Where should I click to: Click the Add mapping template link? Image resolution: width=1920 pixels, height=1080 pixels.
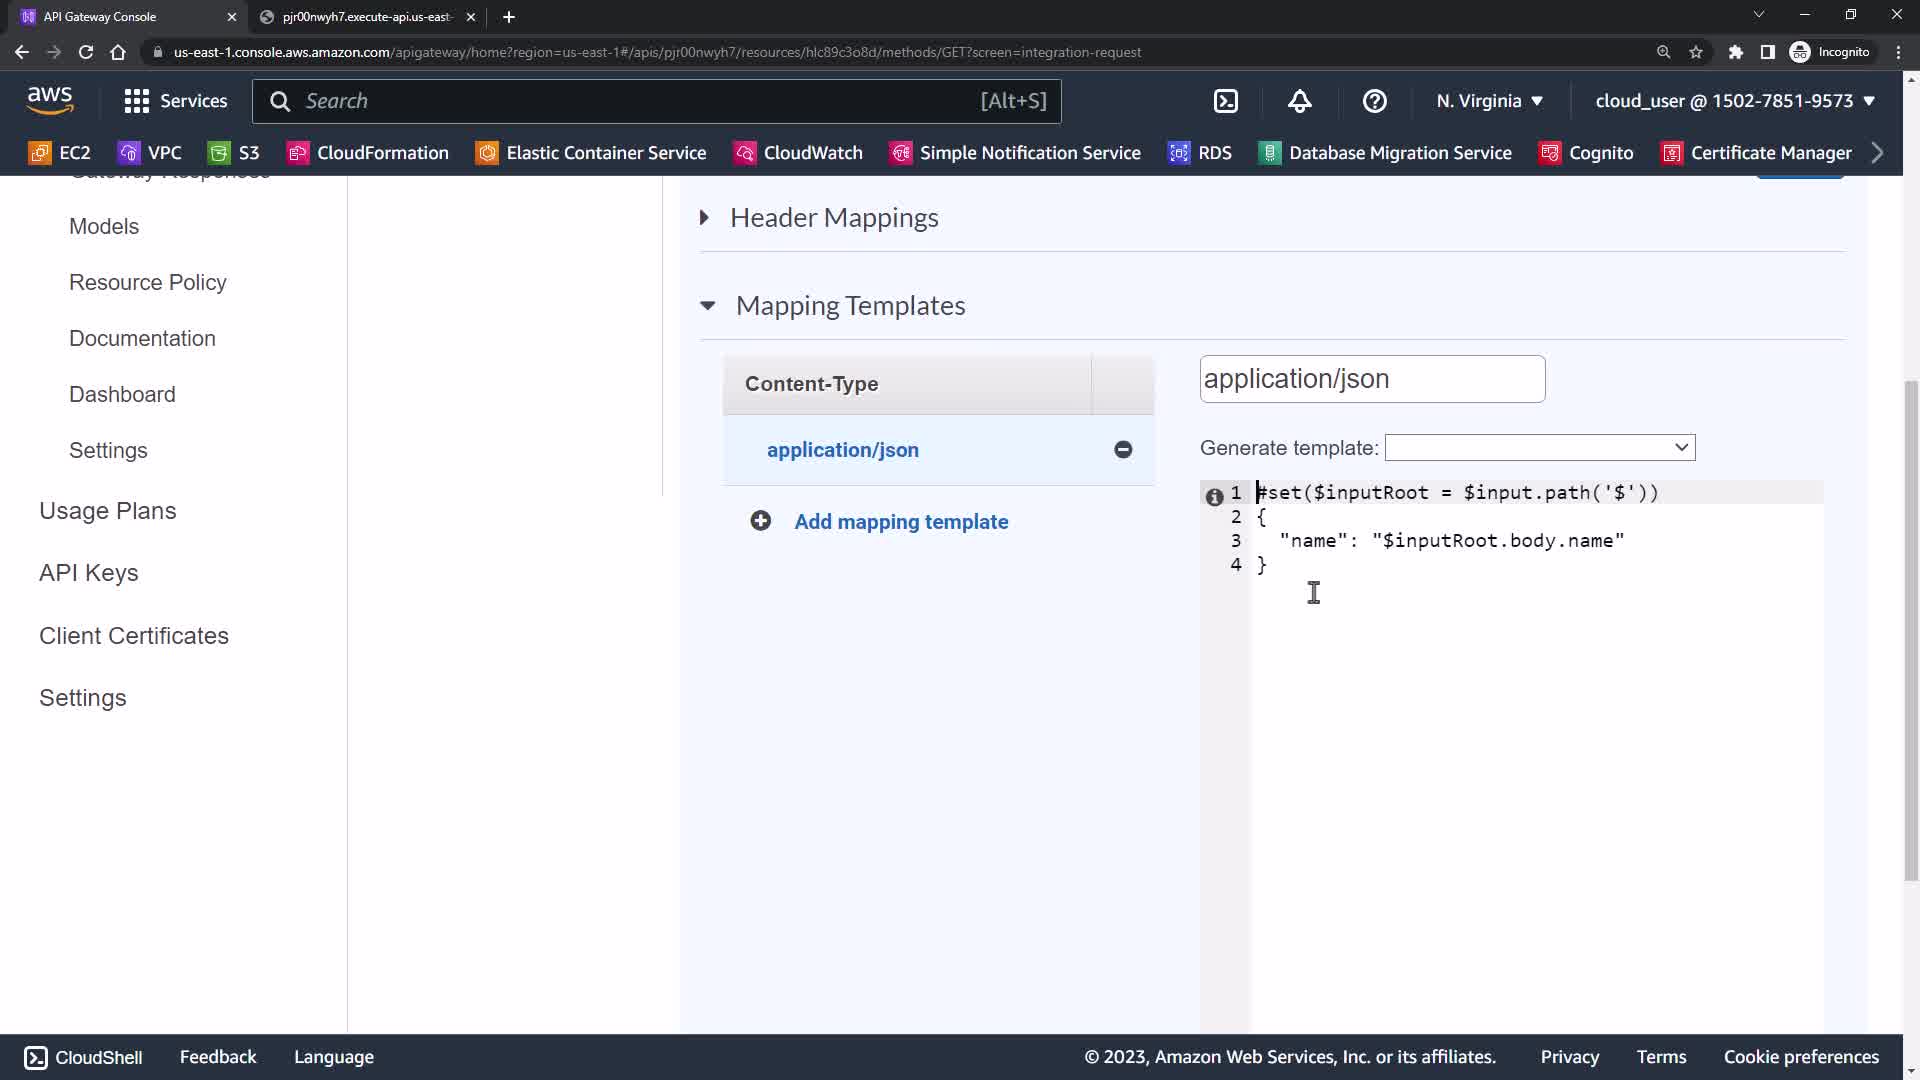pyautogui.click(x=901, y=522)
